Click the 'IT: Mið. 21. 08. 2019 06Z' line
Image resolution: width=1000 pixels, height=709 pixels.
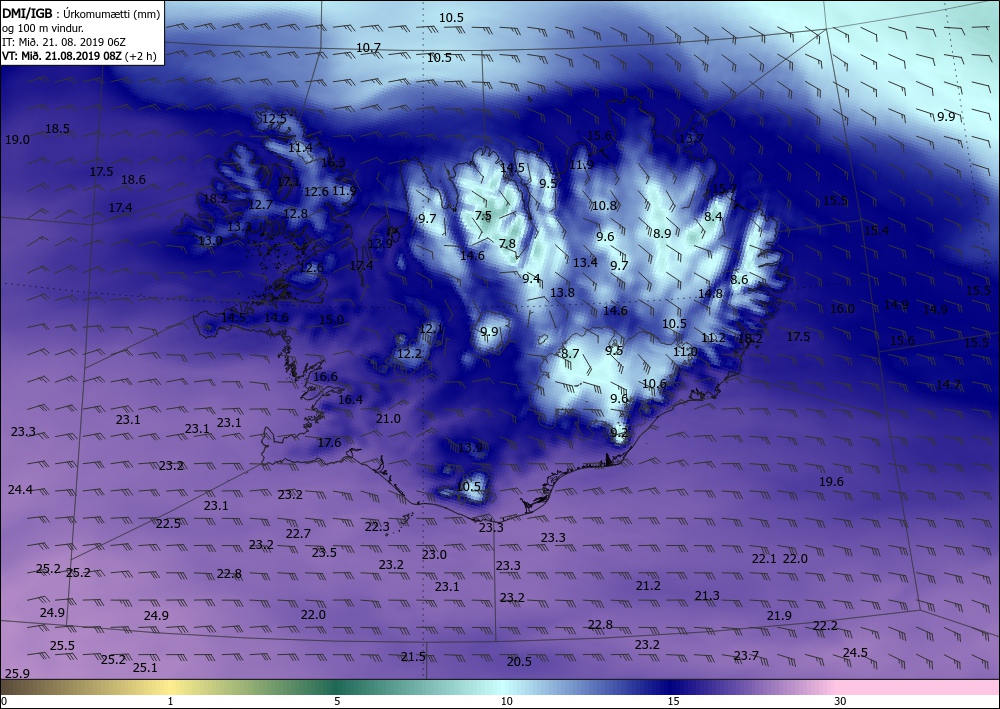(x=64, y=42)
